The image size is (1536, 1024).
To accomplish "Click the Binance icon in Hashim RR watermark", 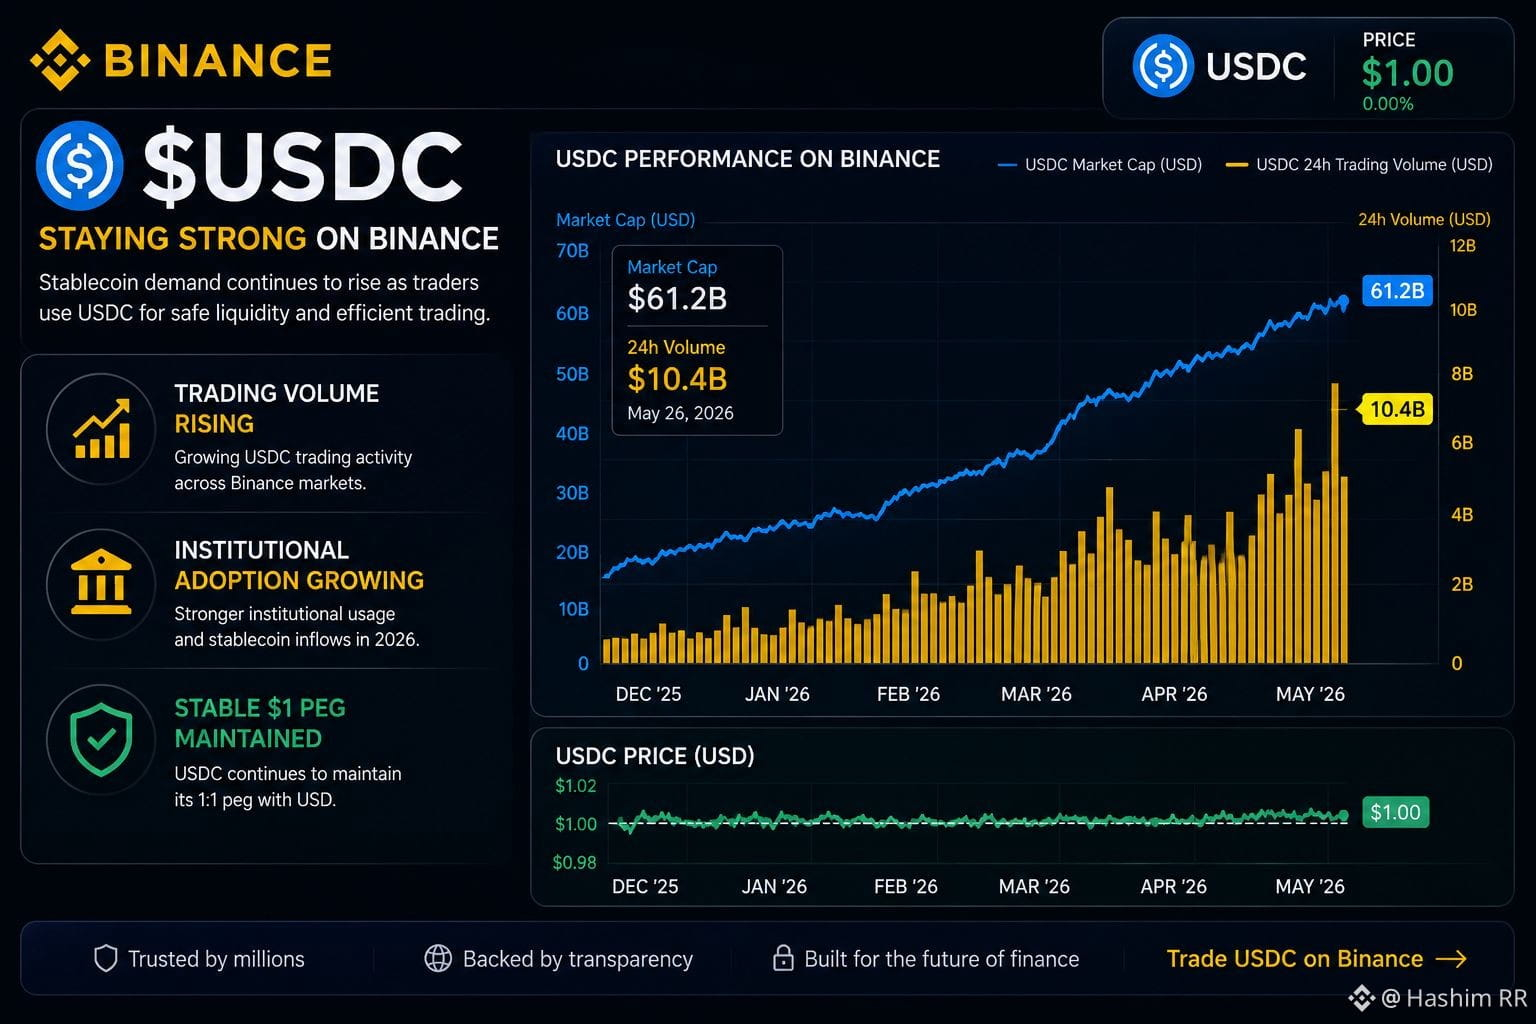I will coord(1361,997).
